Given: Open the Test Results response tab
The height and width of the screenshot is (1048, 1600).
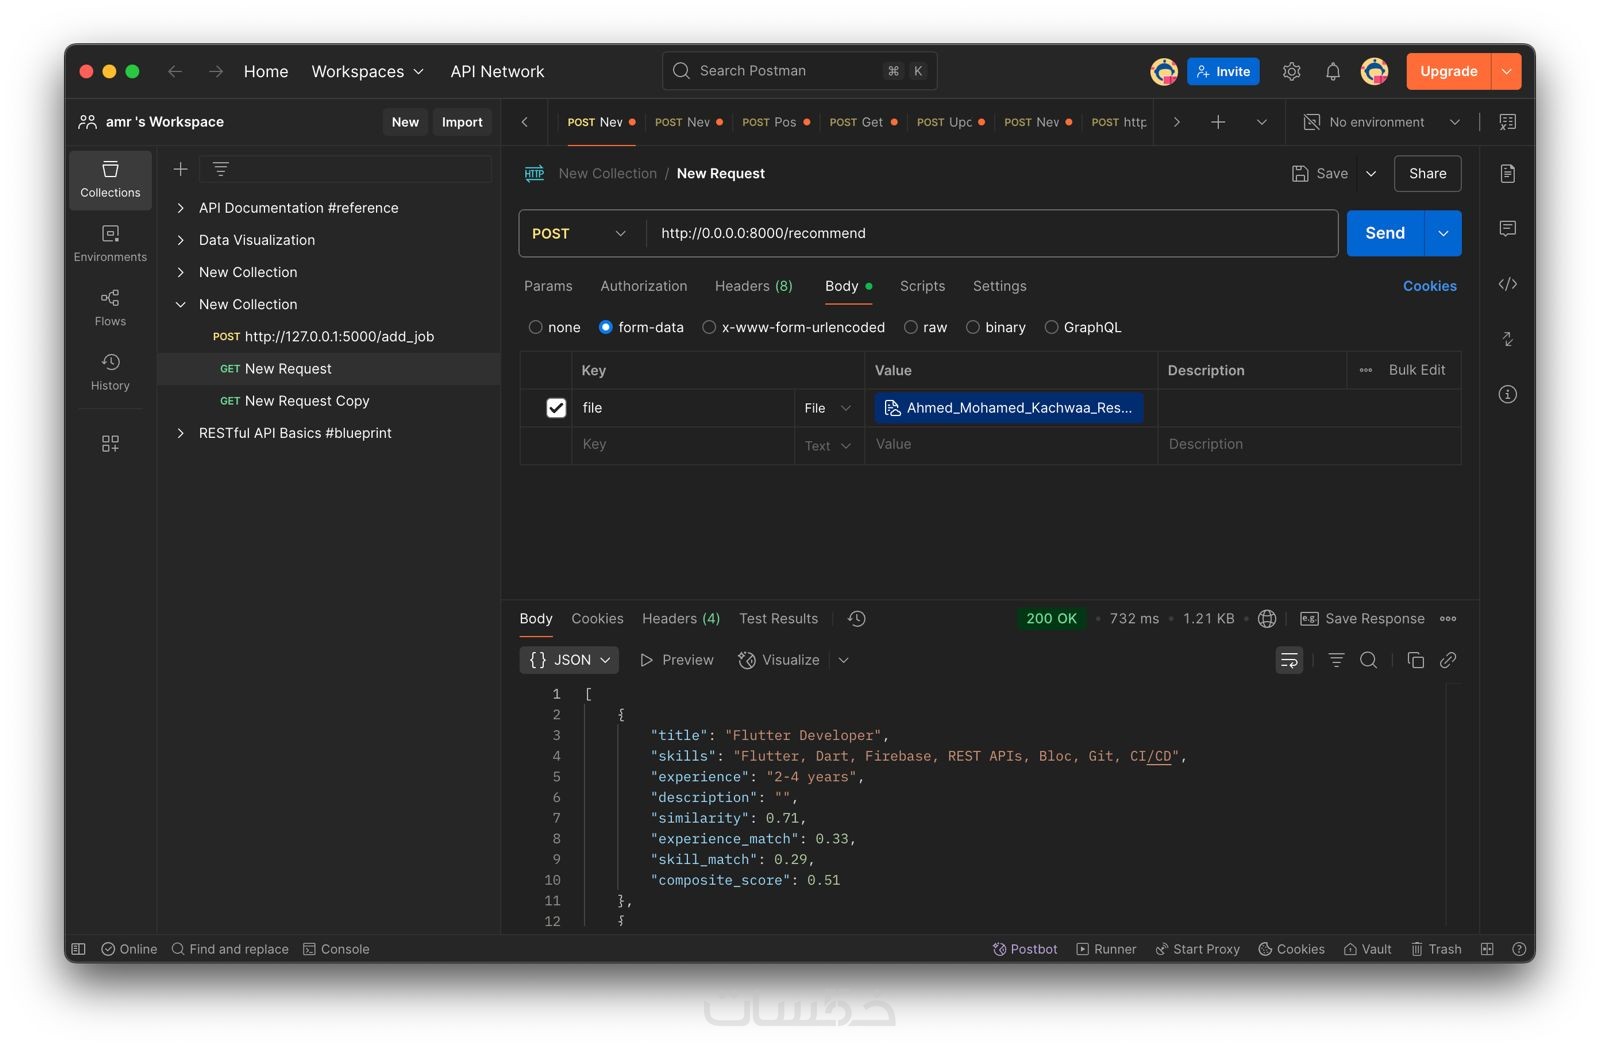Looking at the screenshot, I should 778,619.
